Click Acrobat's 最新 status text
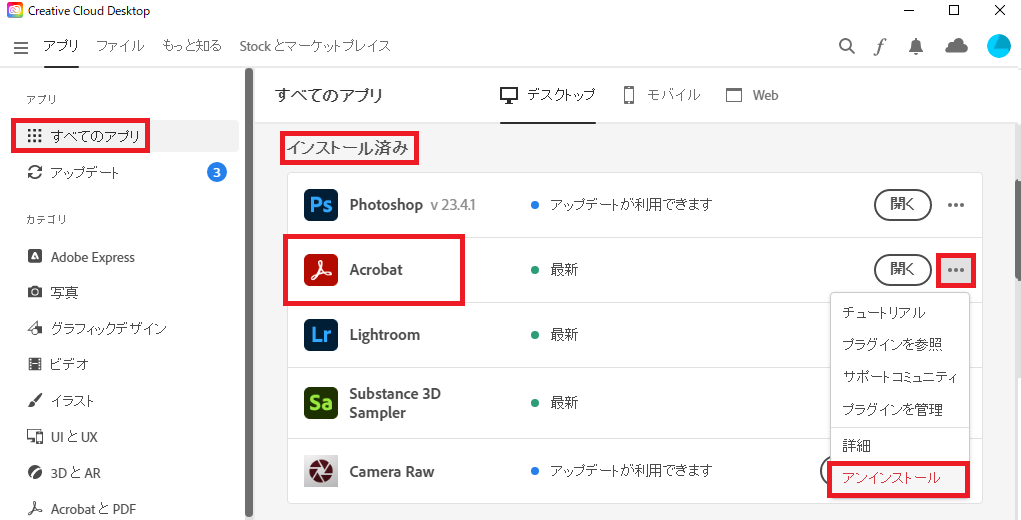 pos(564,269)
